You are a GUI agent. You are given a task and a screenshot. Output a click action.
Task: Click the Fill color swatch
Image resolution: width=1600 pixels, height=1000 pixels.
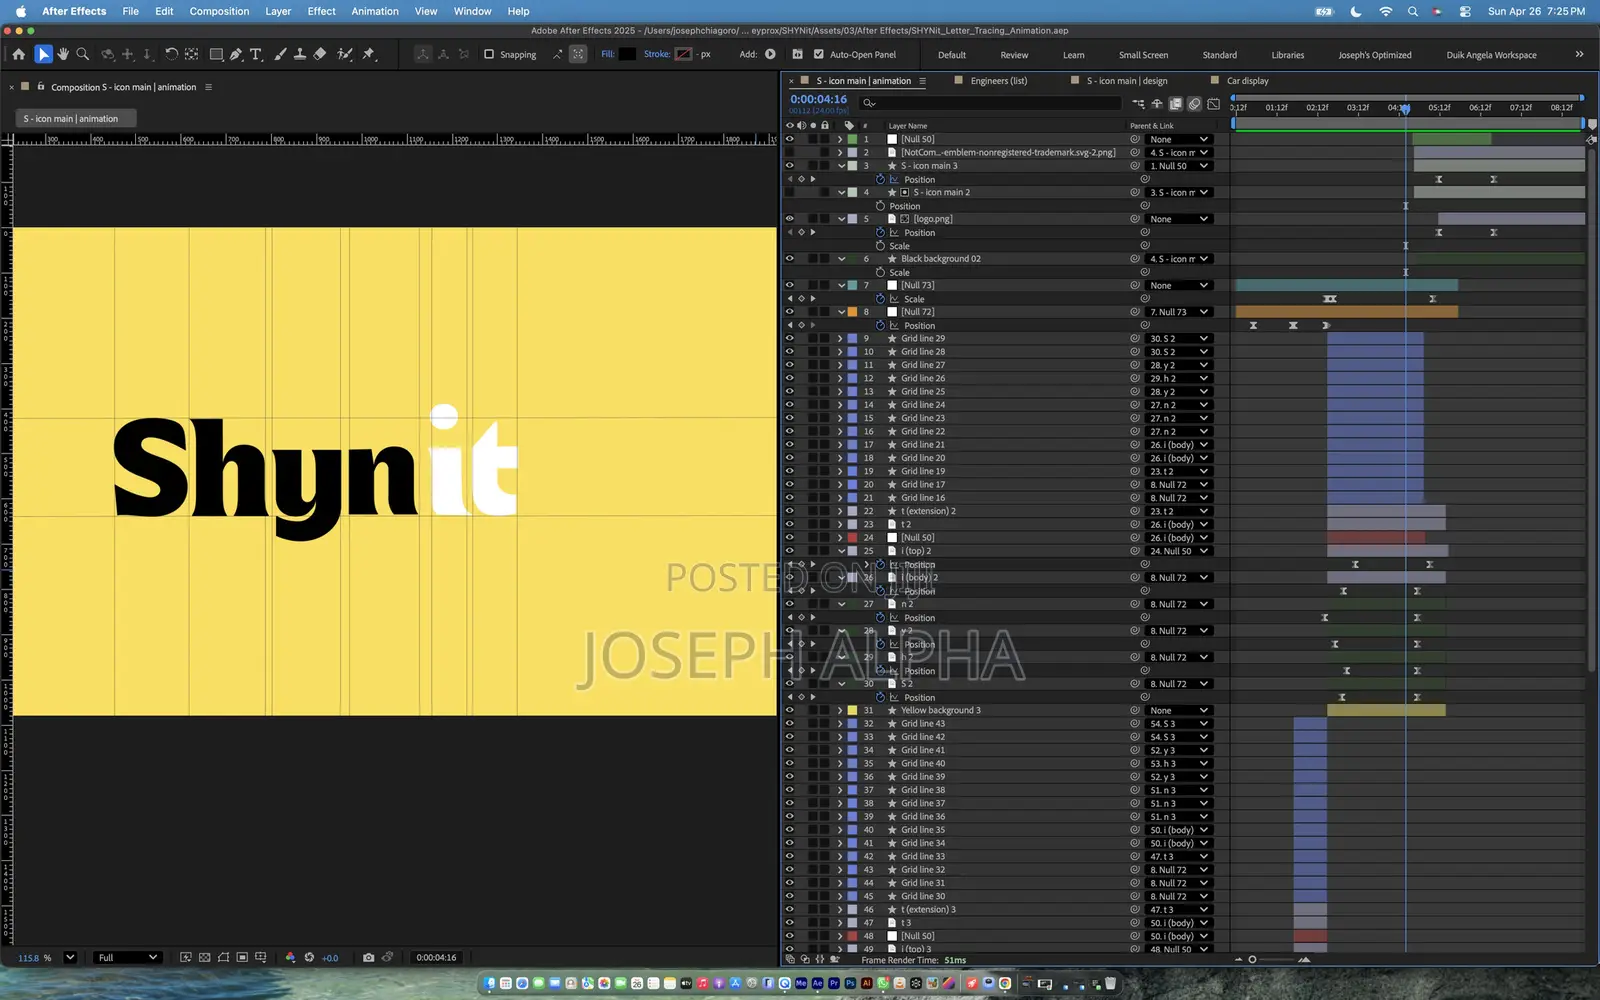(x=627, y=54)
